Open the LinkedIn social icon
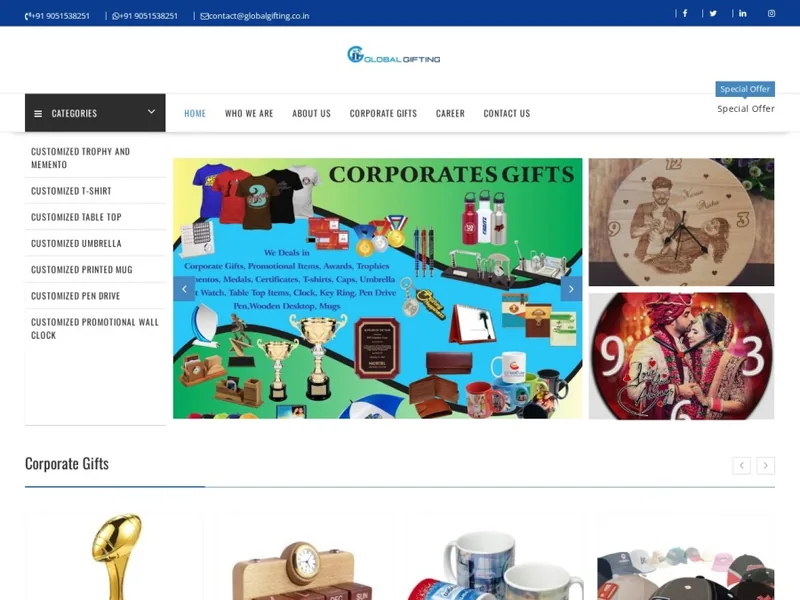The width and height of the screenshot is (800, 600). tap(742, 13)
